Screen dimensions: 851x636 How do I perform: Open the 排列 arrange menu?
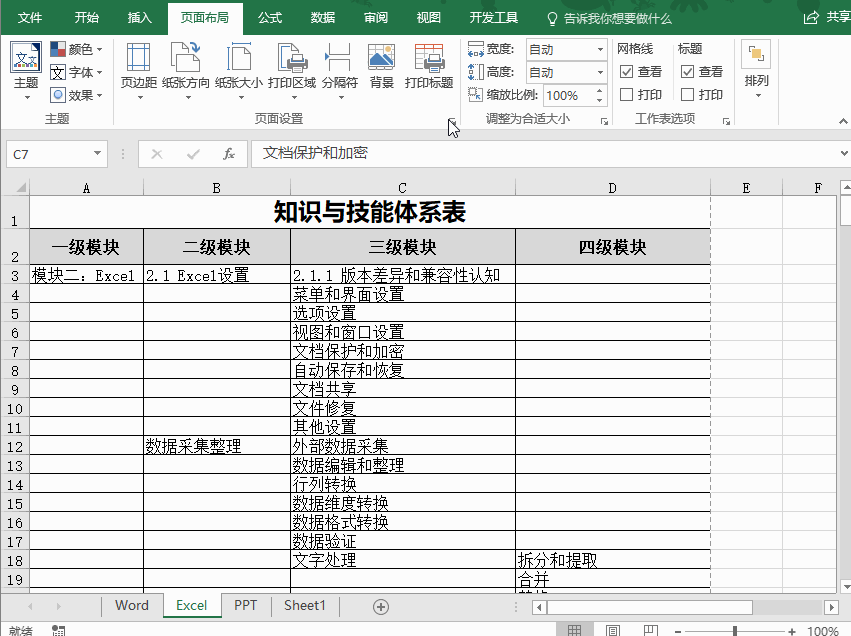756,69
